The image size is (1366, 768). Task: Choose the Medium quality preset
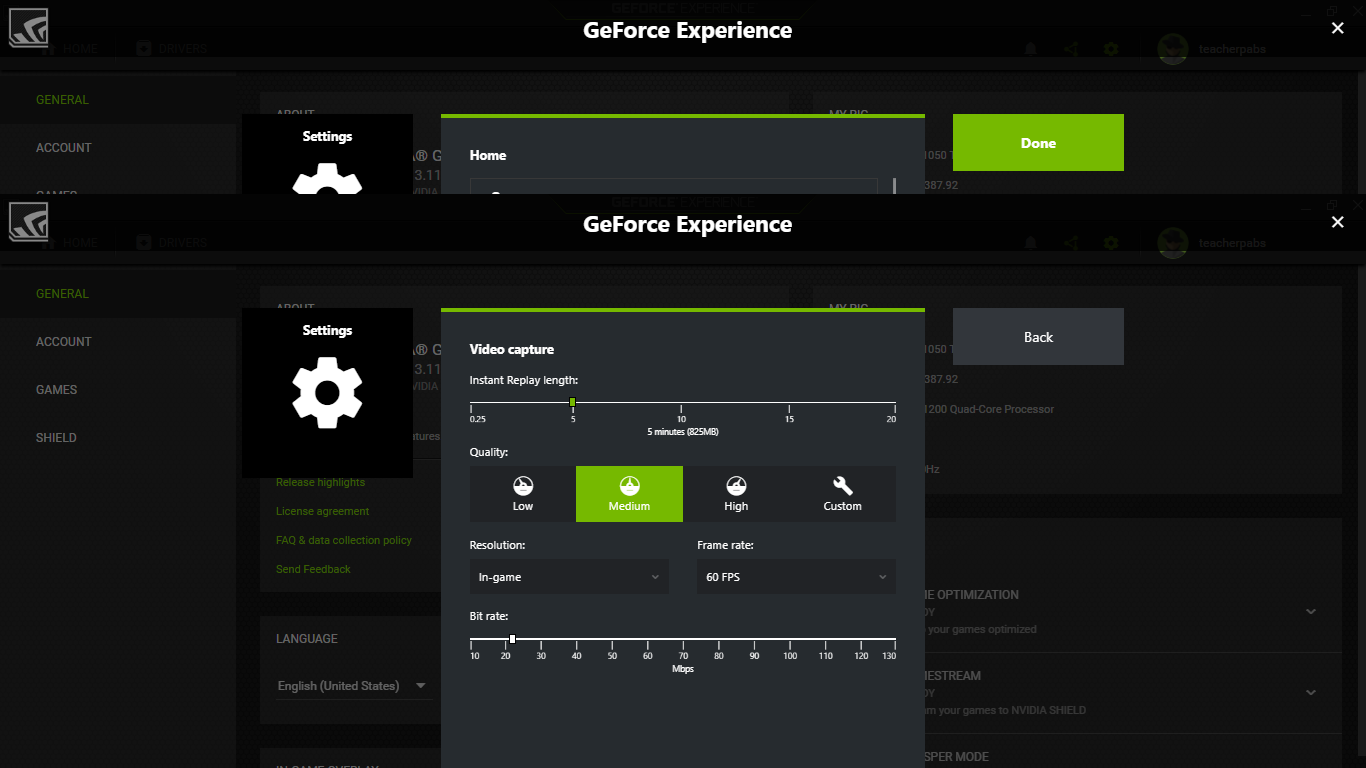point(629,494)
